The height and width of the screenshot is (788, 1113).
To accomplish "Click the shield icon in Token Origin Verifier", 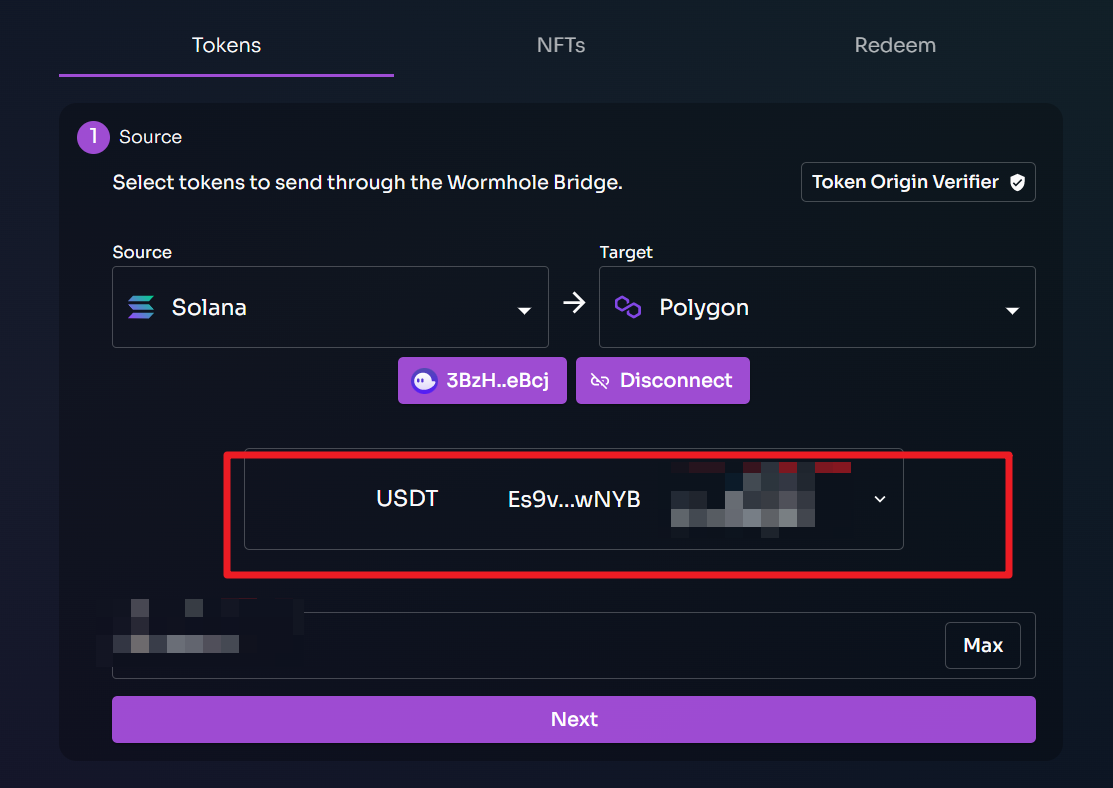I will [x=1017, y=182].
